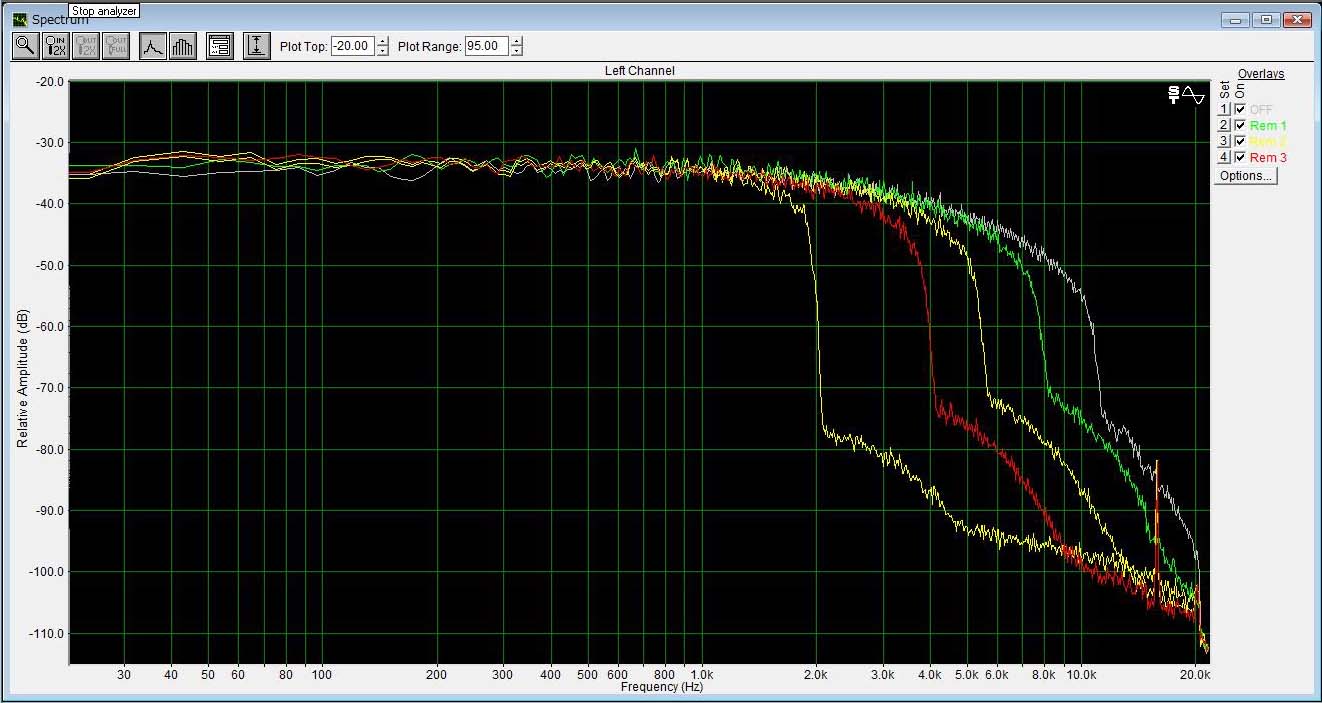Click the auto-scale vertical range icon
Screen dimensions: 1322x703
click(x=257, y=45)
